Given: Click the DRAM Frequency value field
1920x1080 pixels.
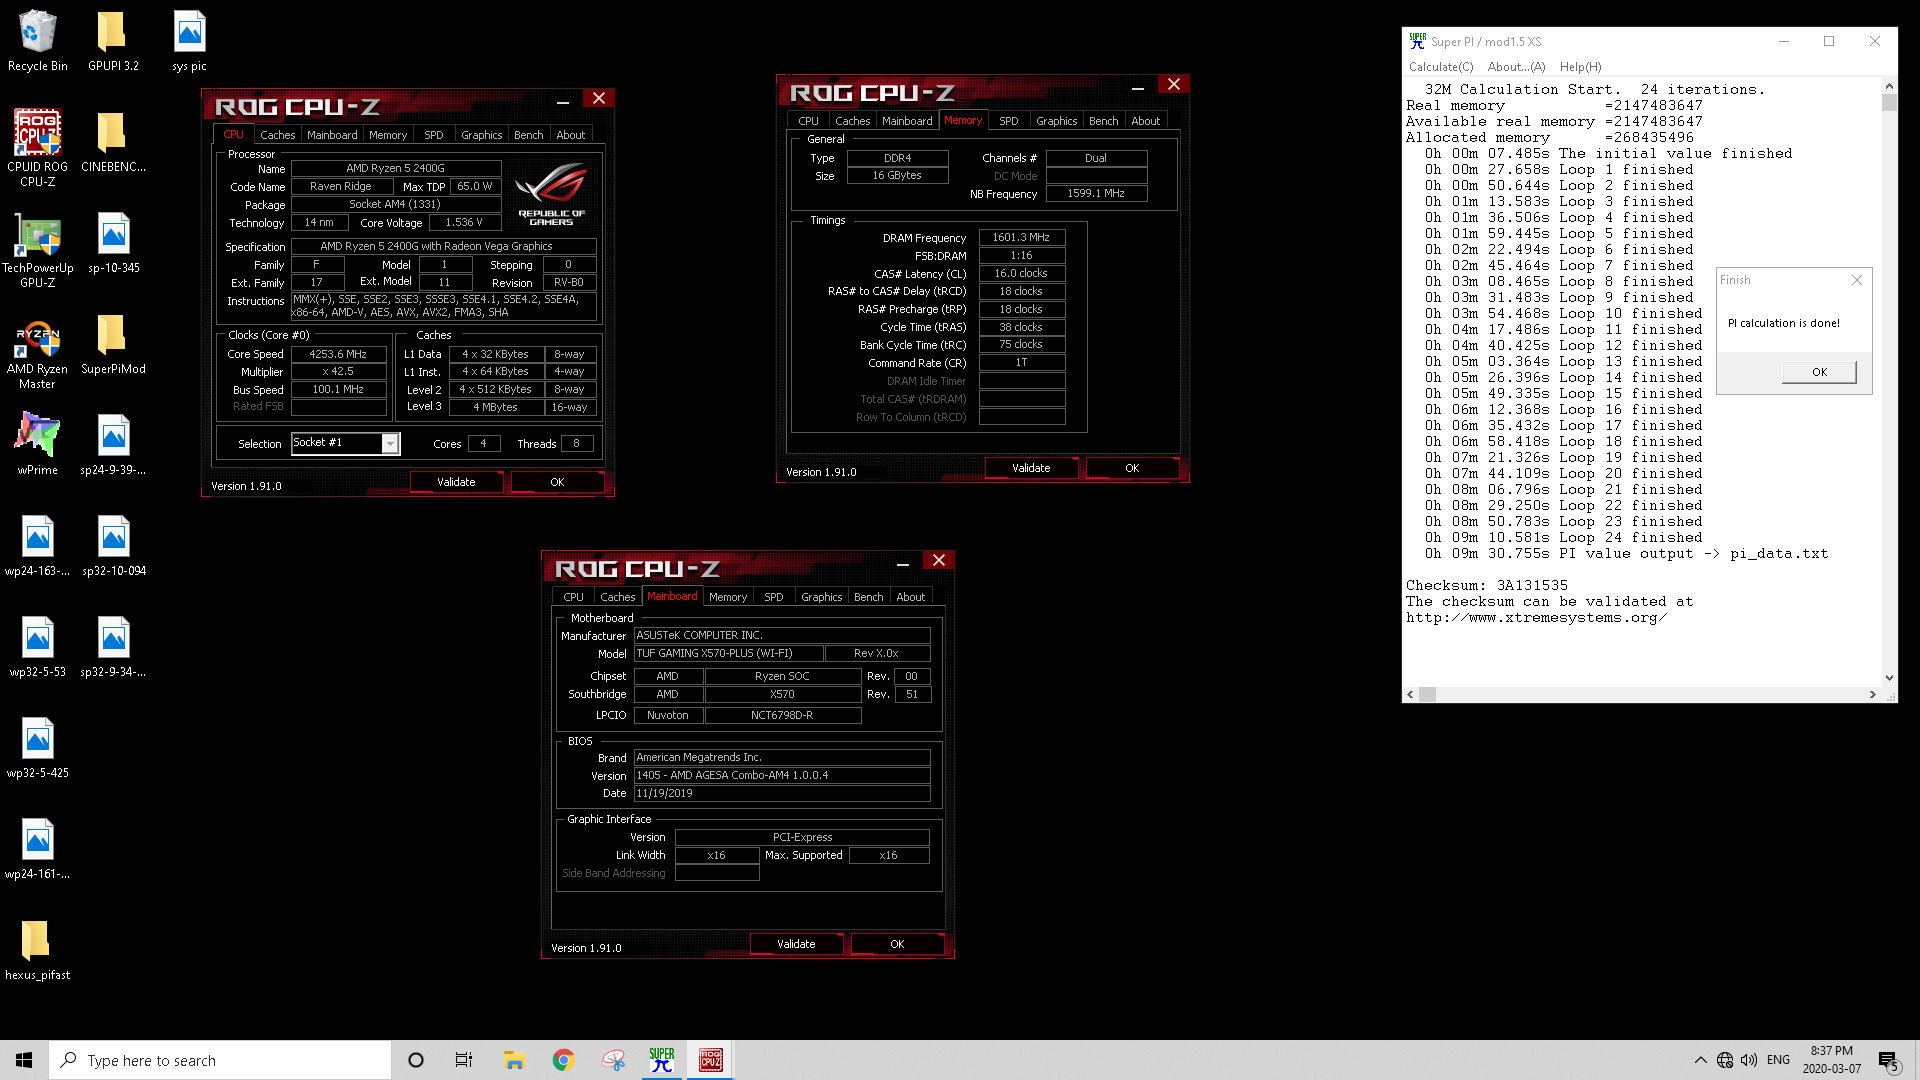Looking at the screenshot, I should click(1022, 237).
